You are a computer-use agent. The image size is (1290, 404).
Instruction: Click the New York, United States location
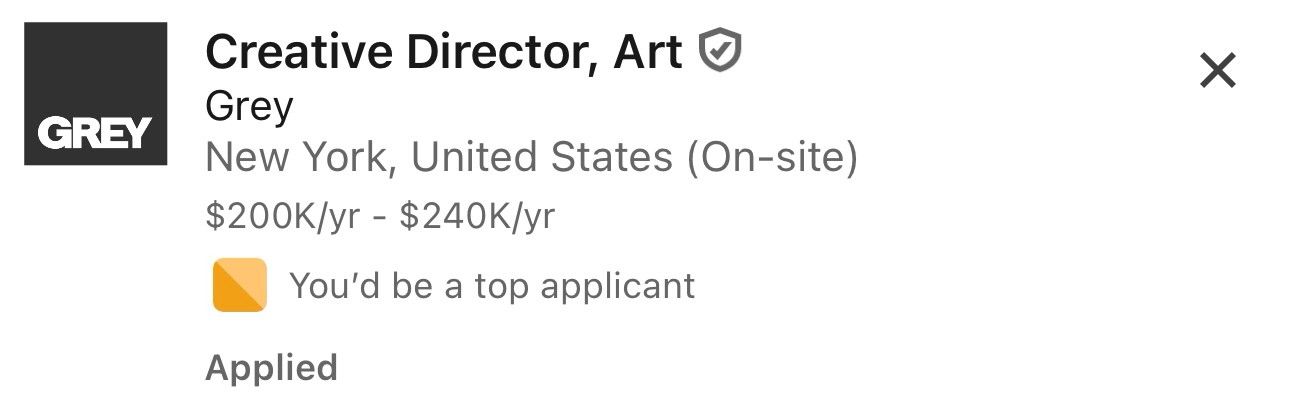[439, 158]
